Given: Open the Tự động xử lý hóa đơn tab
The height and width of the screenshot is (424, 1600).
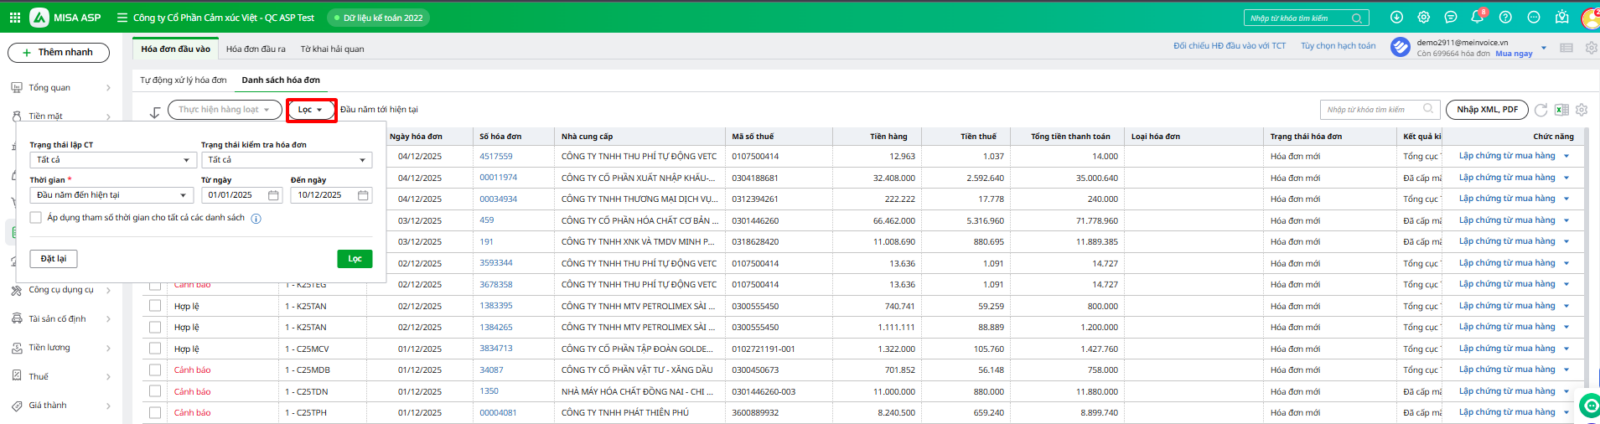Looking at the screenshot, I should [183, 80].
